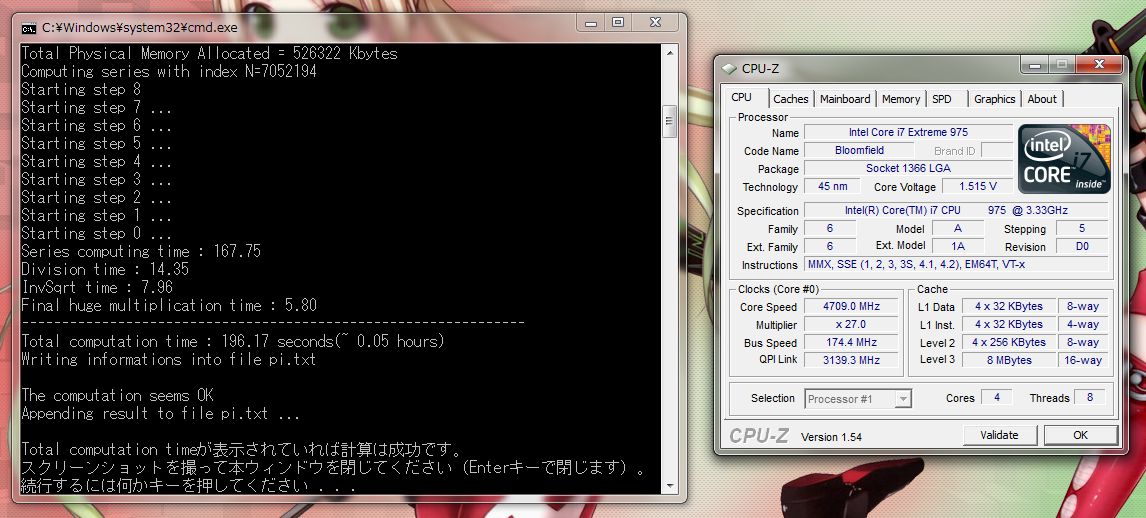The image size is (1146, 518).
Task: Select the Memory tab in CPU-Z
Action: [900, 99]
